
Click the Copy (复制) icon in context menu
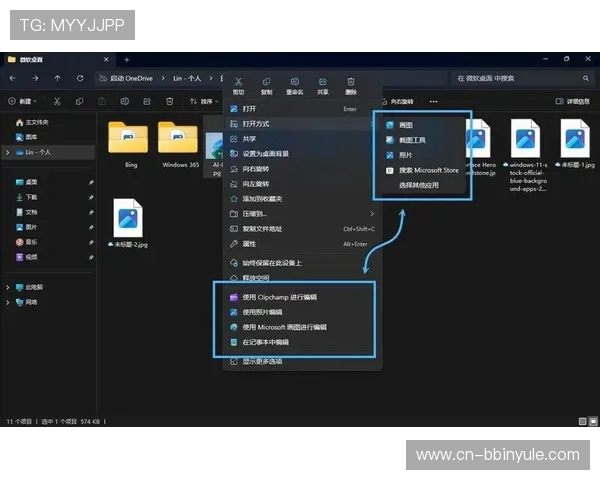[x=266, y=81]
